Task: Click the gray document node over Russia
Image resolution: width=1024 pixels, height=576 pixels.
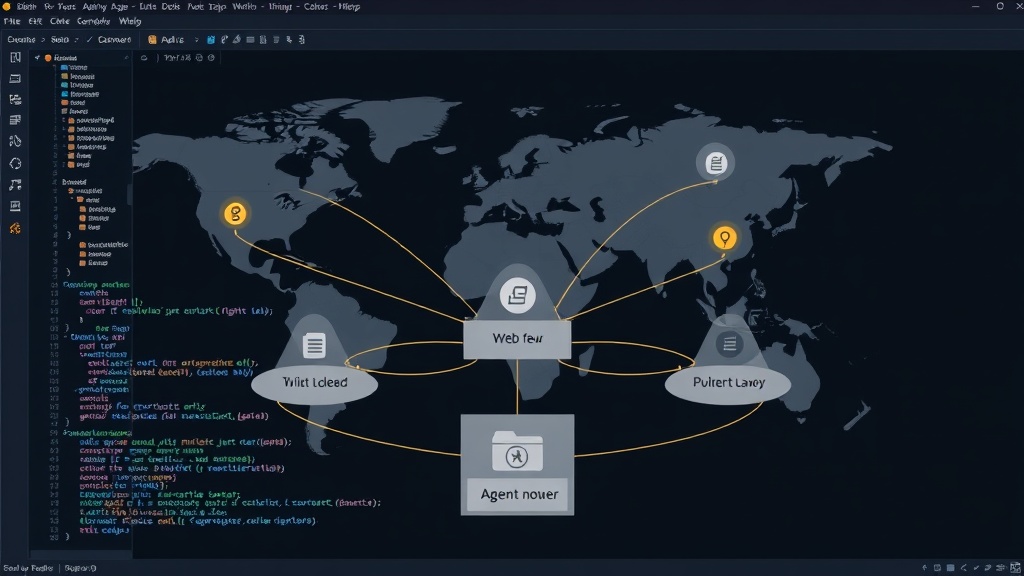Action: click(x=716, y=162)
